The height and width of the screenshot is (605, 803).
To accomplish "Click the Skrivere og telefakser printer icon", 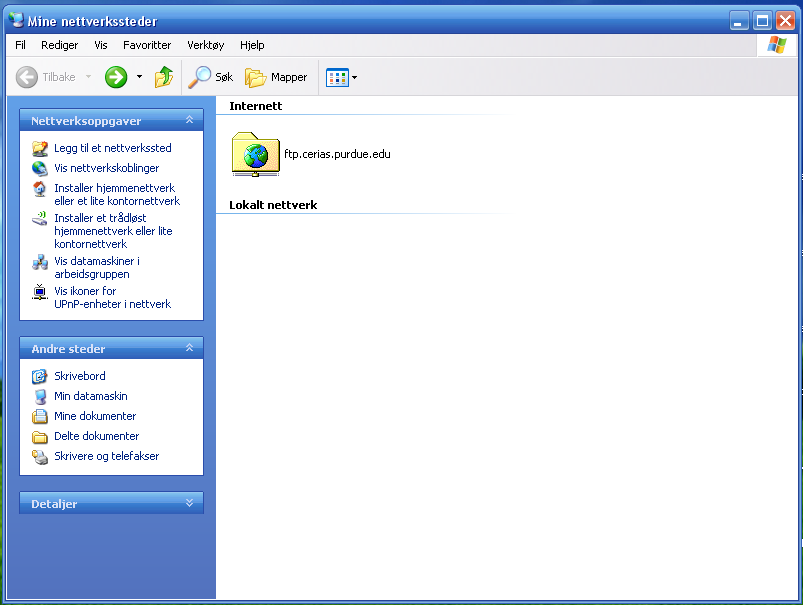I will tap(40, 457).
